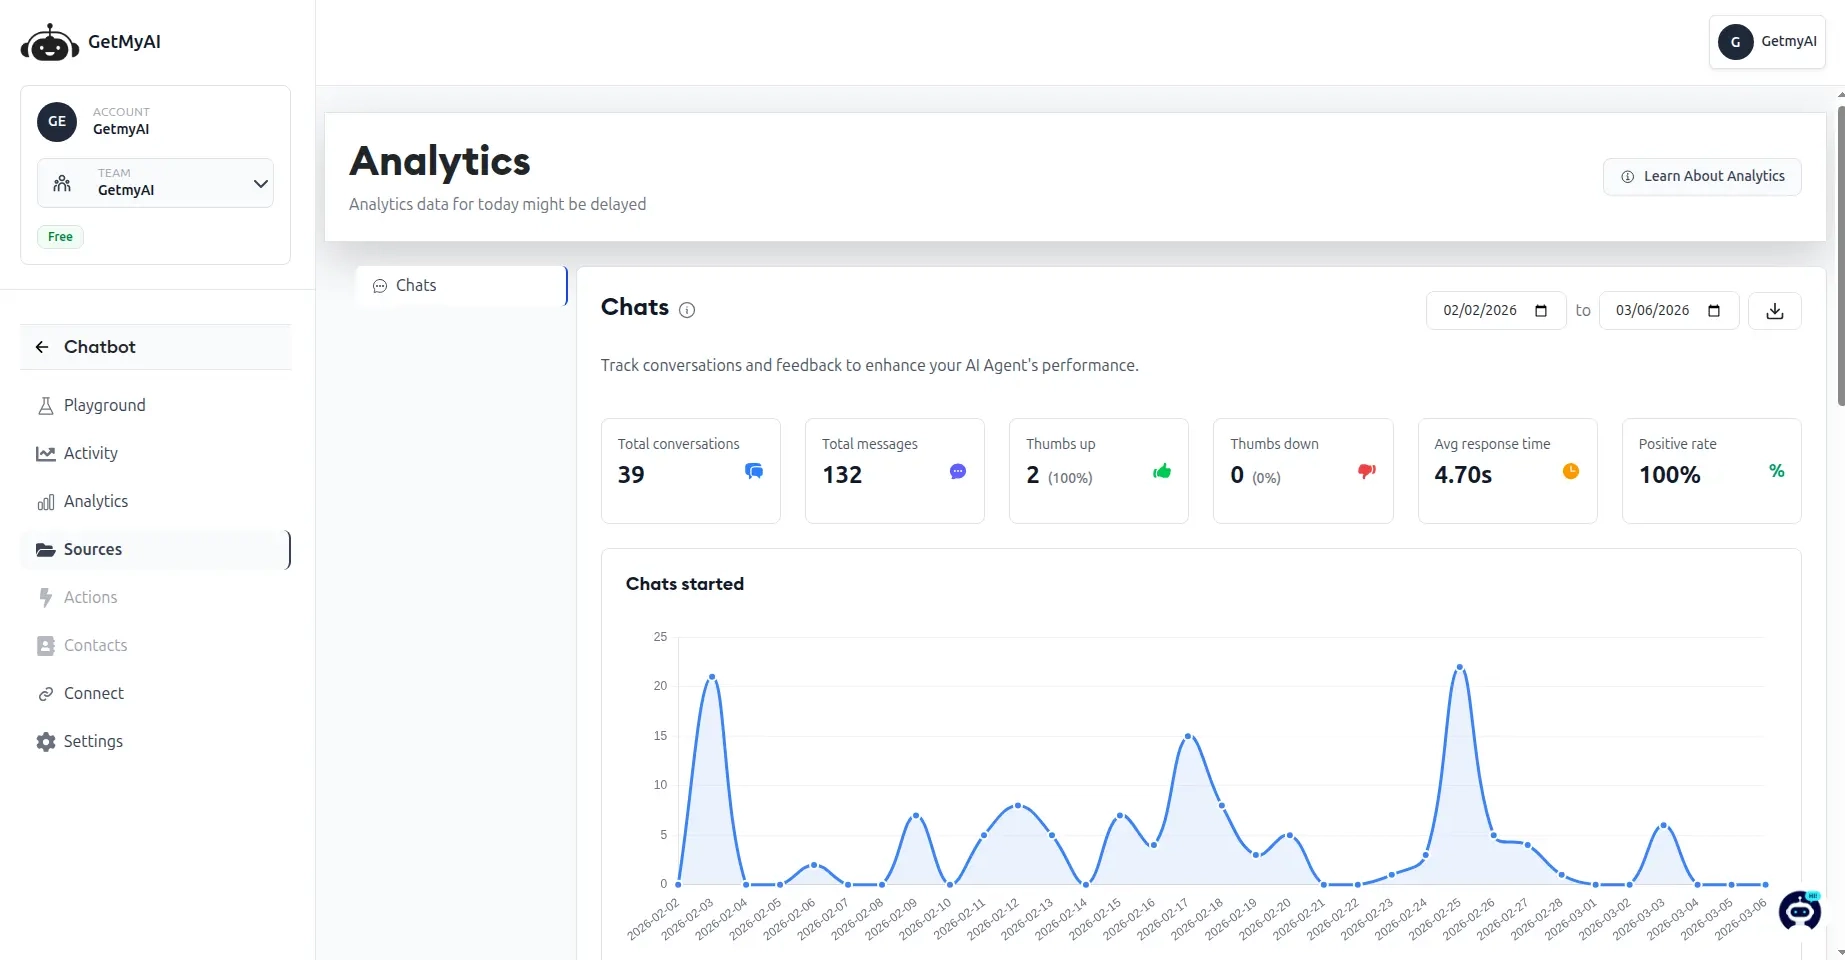Open the start date calendar picker
The image size is (1845, 960).
pyautogui.click(x=1541, y=311)
